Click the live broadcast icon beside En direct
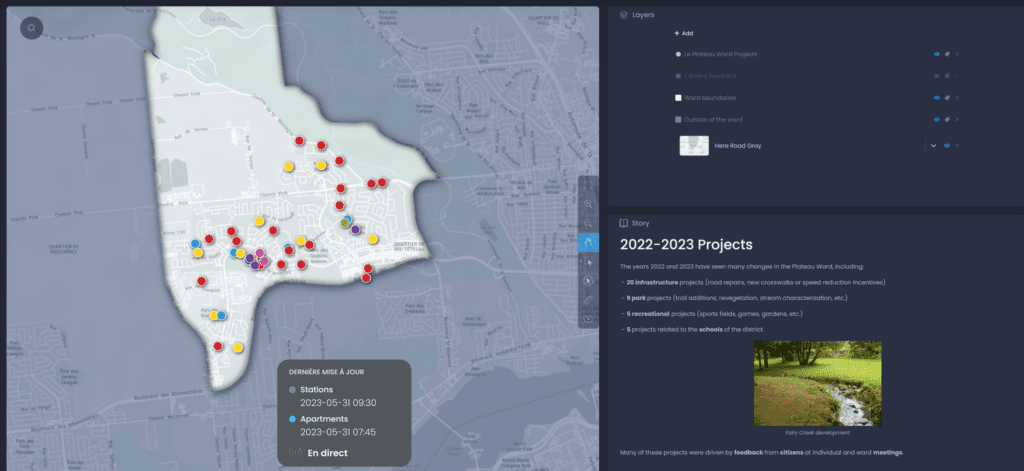 click(x=295, y=452)
